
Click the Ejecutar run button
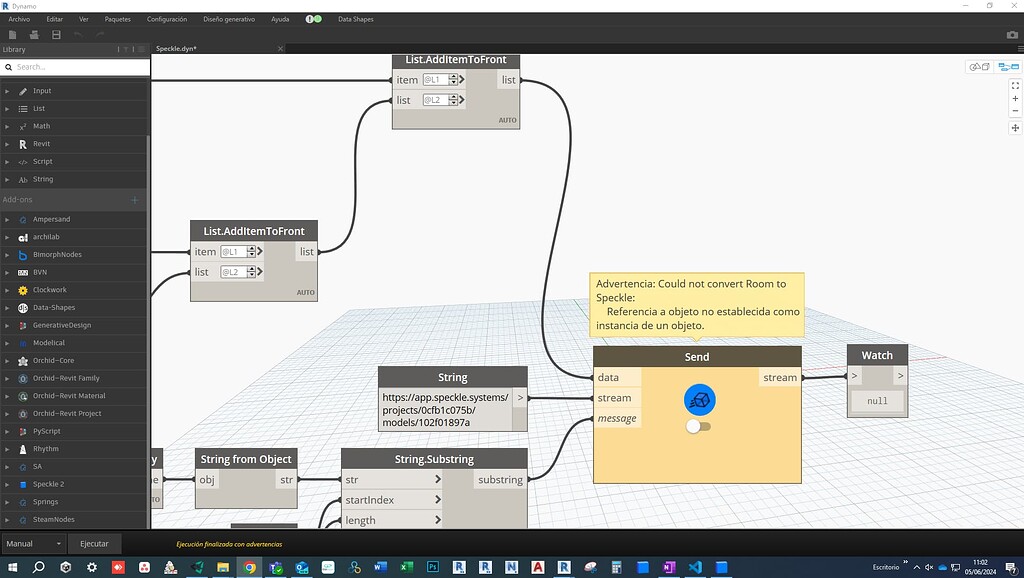pyautogui.click(x=94, y=543)
